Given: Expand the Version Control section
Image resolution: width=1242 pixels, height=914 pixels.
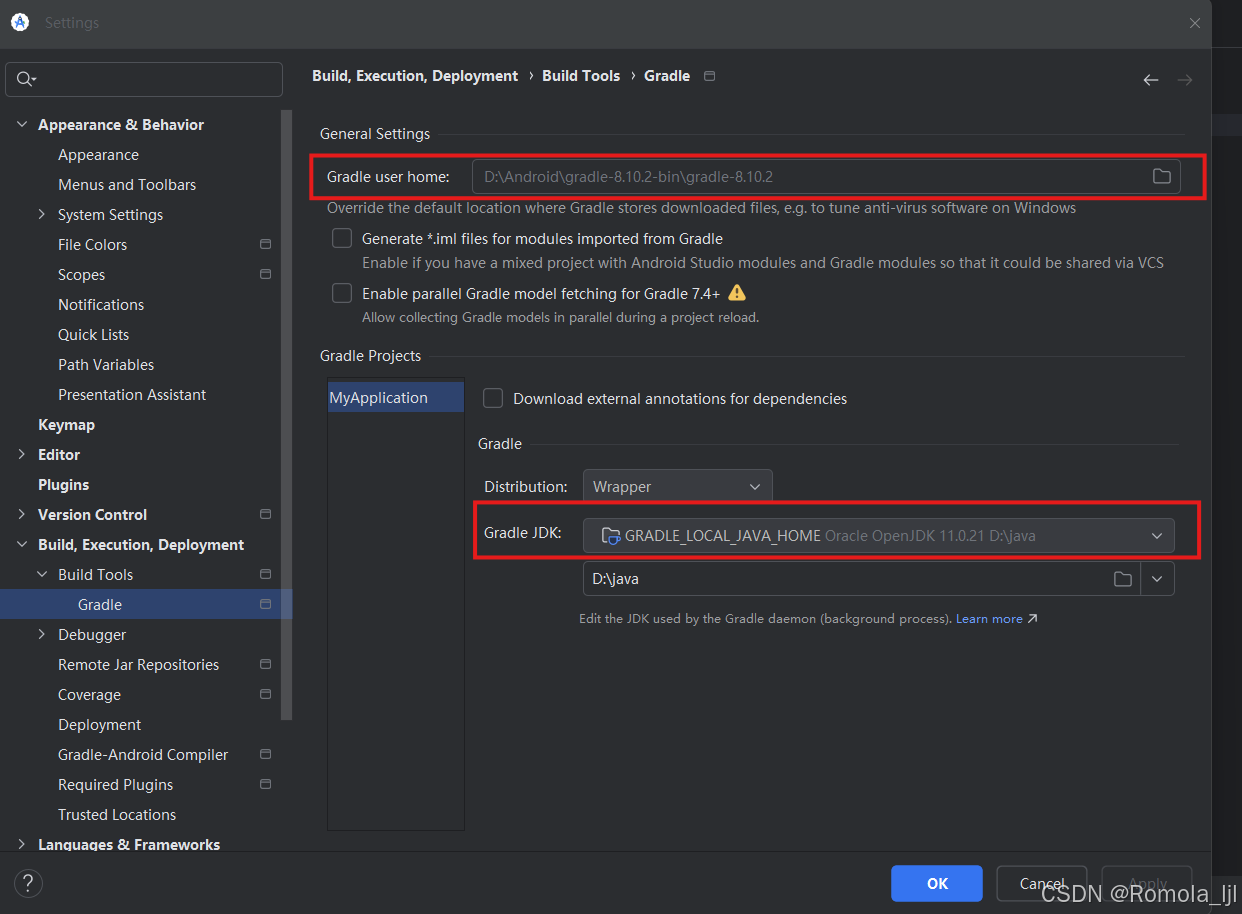Looking at the screenshot, I should [22, 515].
